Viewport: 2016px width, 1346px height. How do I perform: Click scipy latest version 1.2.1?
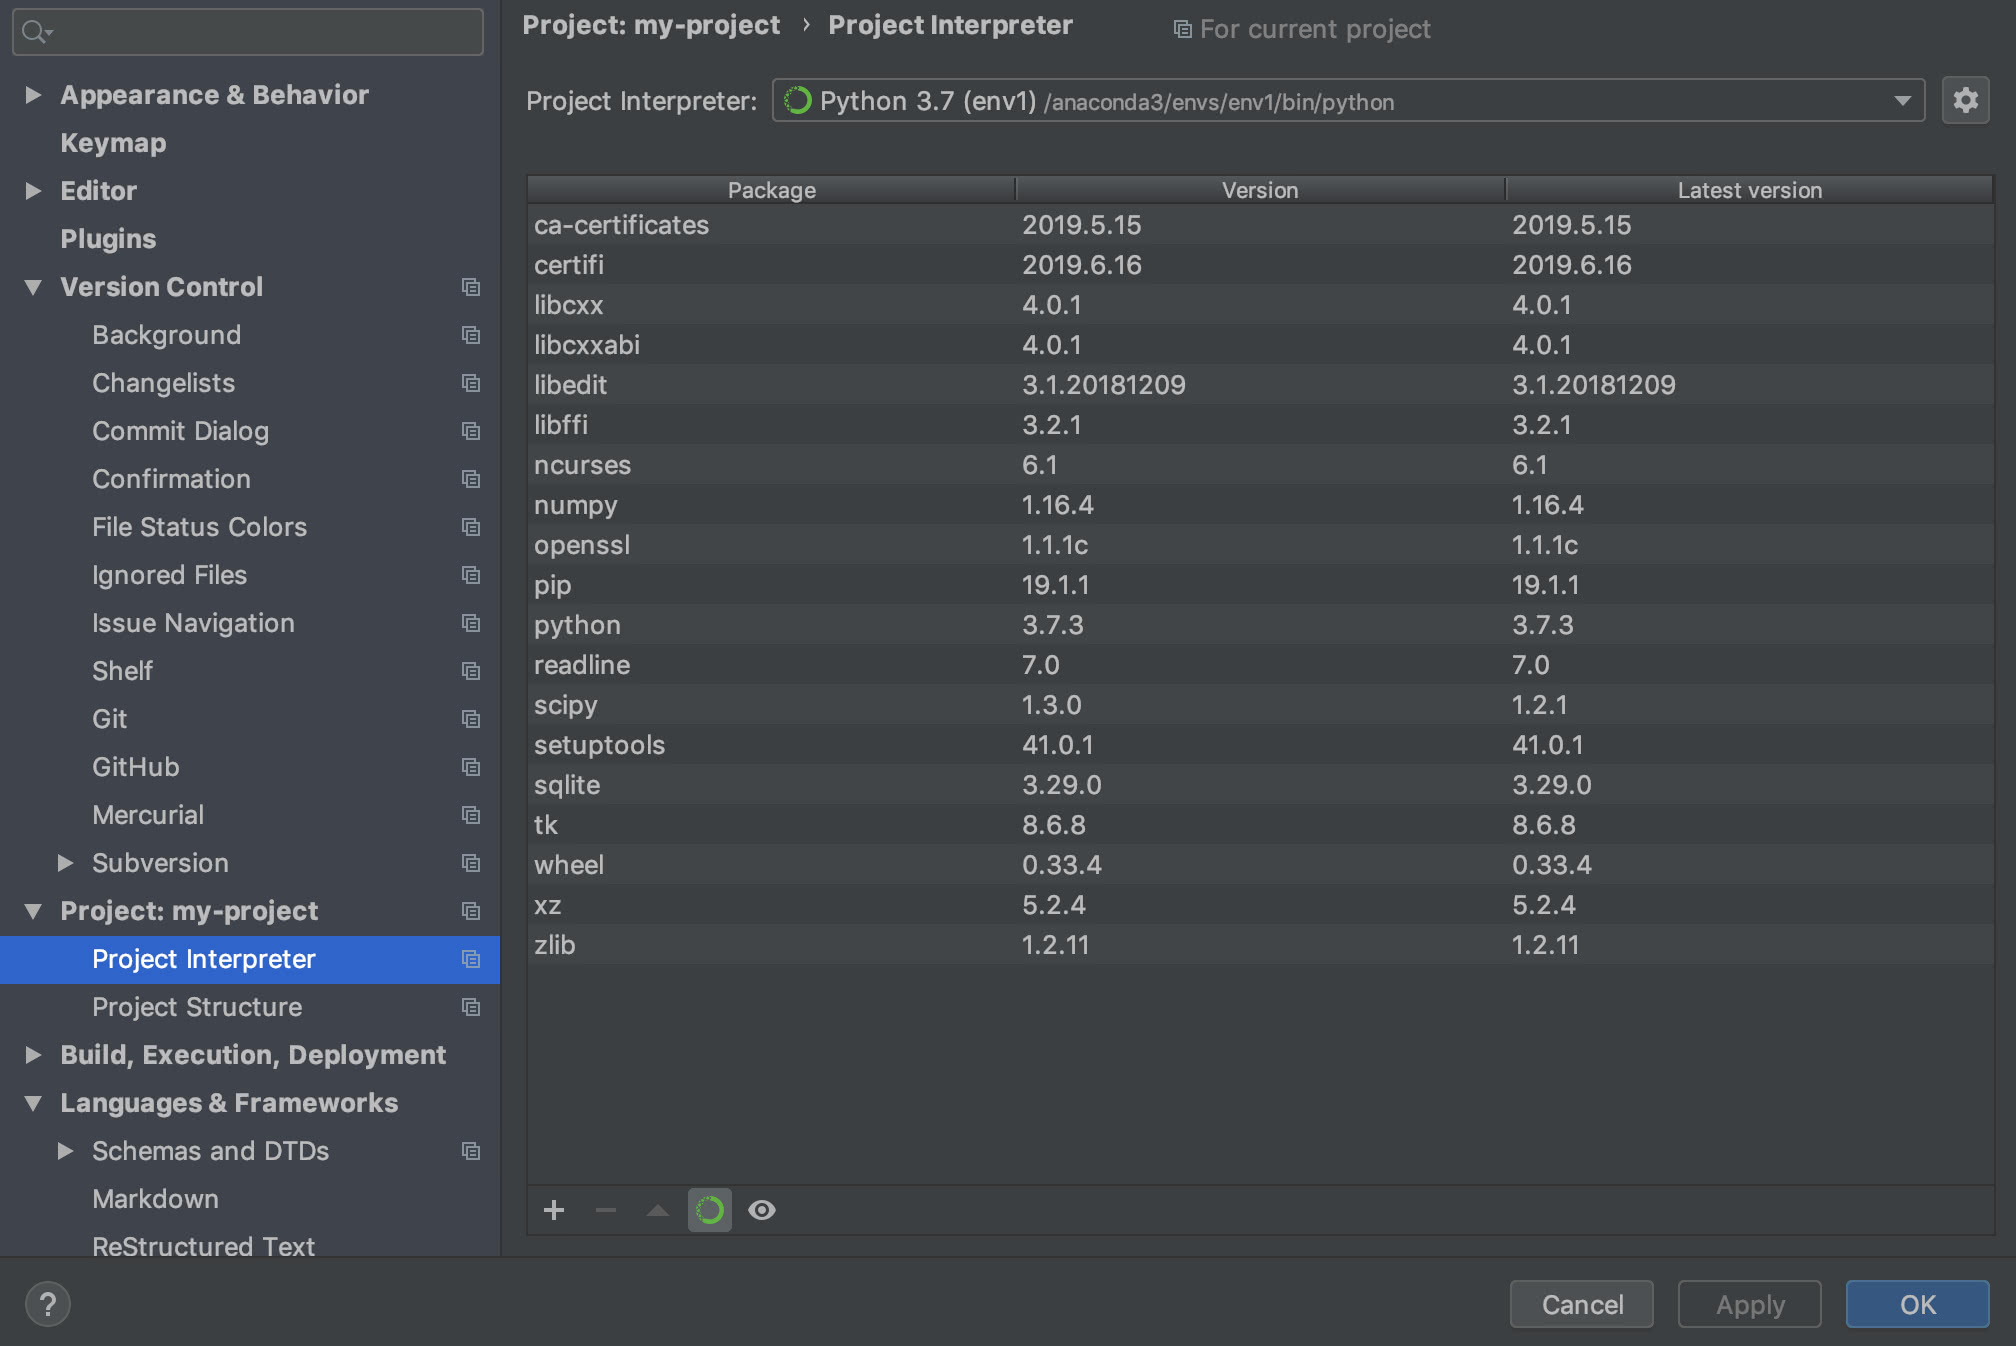(x=1539, y=705)
